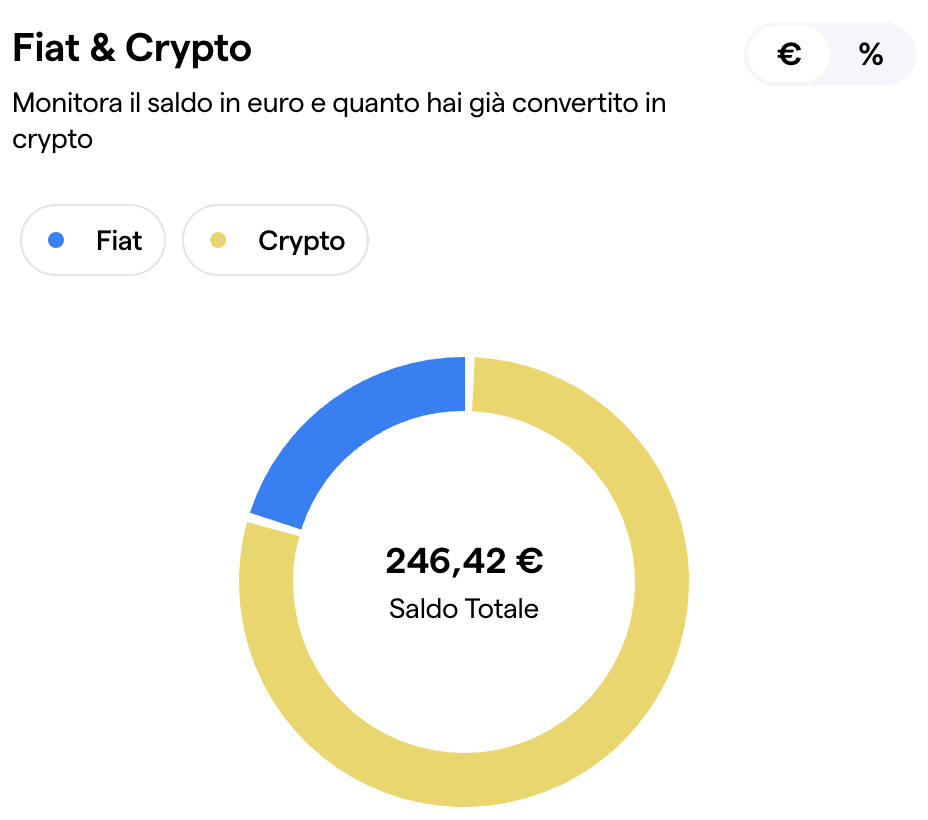The height and width of the screenshot is (820, 928).
Task: Click the Saldo Totale label
Action: coord(464,609)
